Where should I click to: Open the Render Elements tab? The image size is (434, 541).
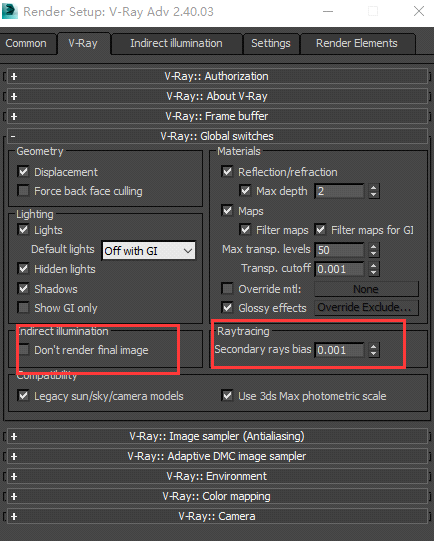357,43
